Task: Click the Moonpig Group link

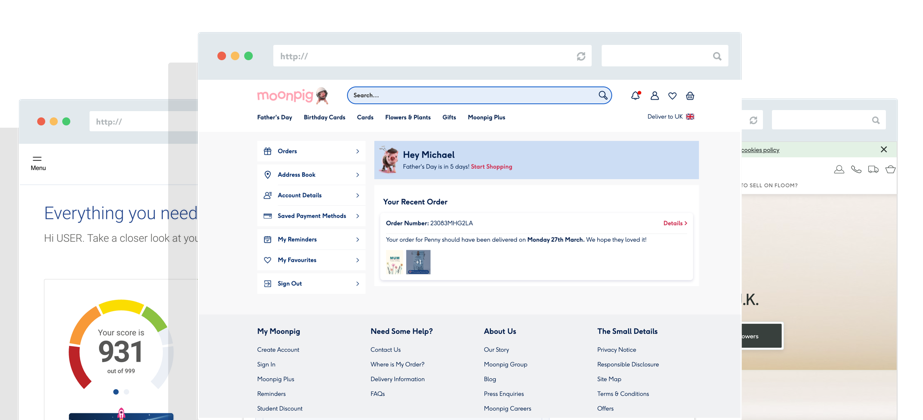Action: [506, 365]
